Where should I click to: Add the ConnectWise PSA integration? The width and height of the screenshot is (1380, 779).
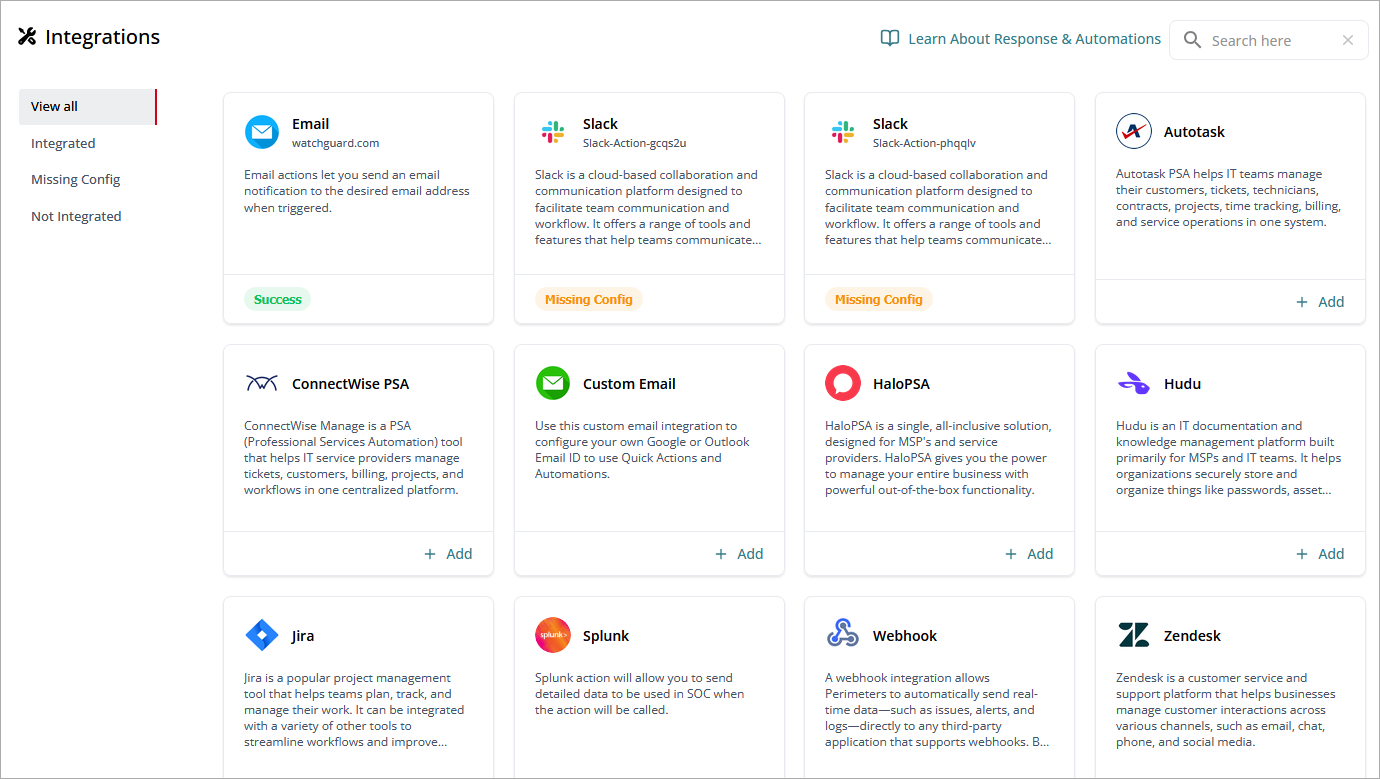click(x=448, y=554)
